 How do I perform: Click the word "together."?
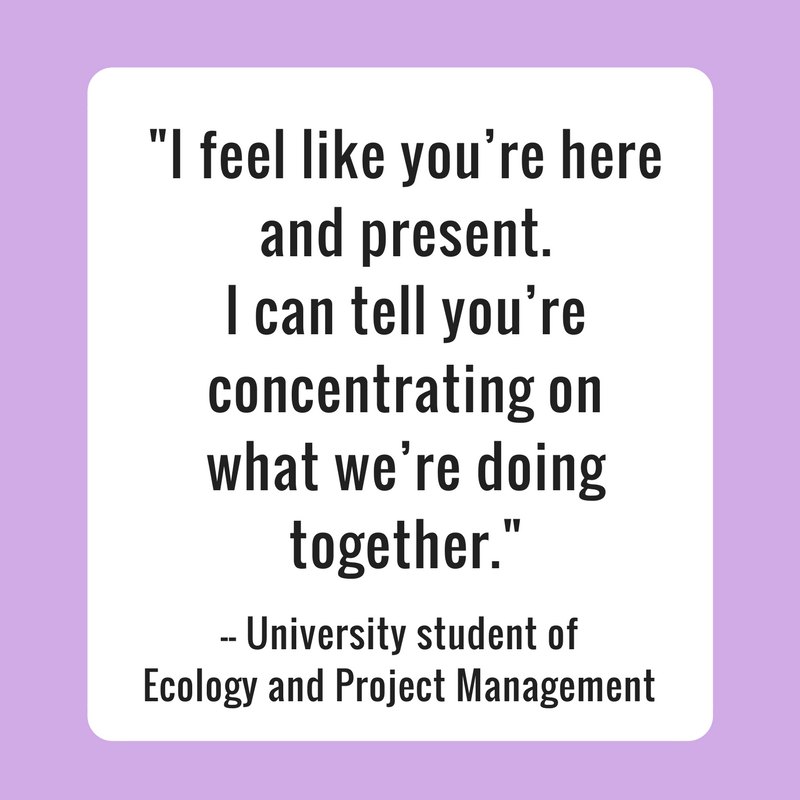396,547
